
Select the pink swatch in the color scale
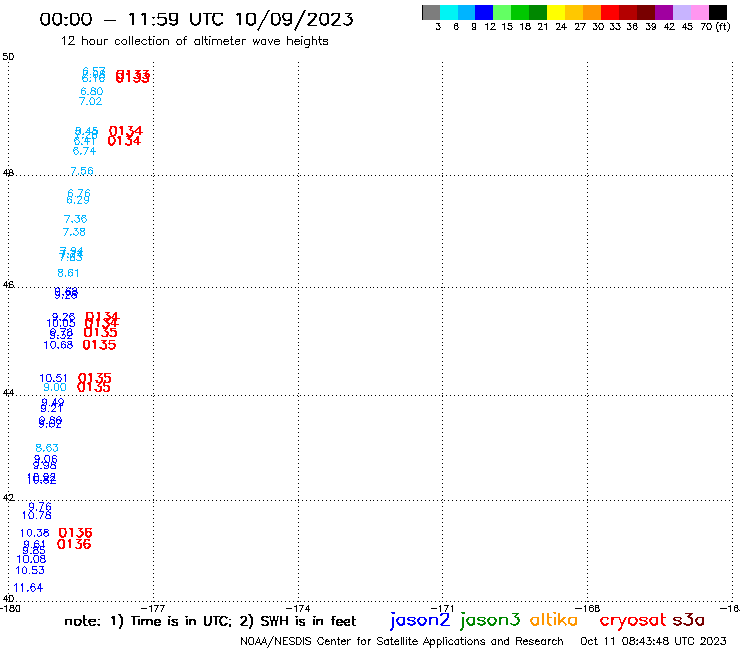click(700, 12)
